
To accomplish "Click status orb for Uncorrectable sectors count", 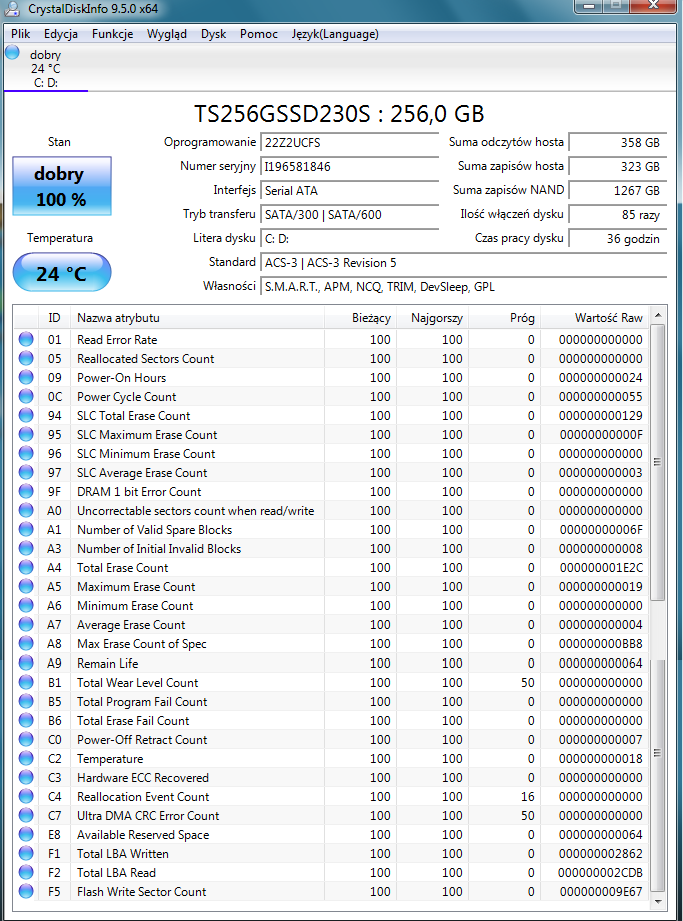I will point(26,510).
